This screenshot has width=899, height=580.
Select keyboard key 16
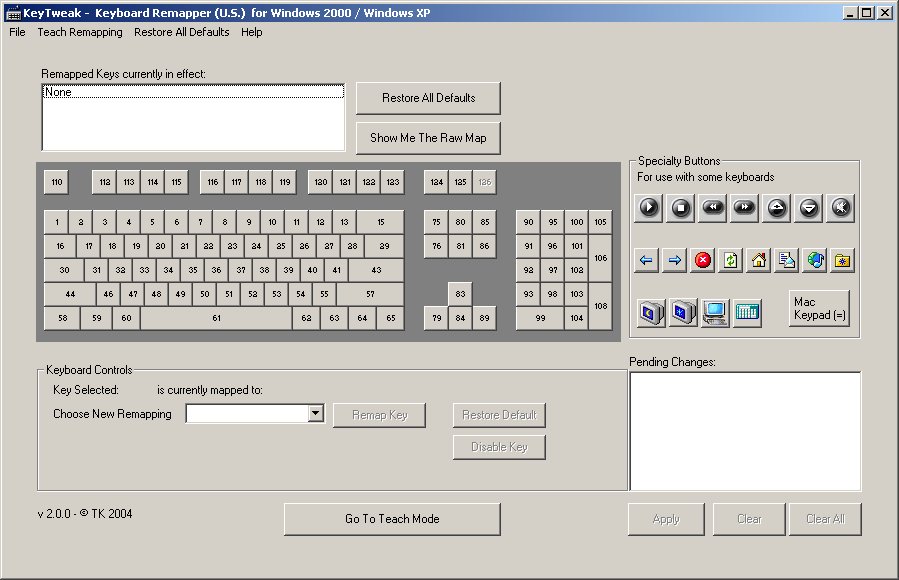(x=60, y=246)
